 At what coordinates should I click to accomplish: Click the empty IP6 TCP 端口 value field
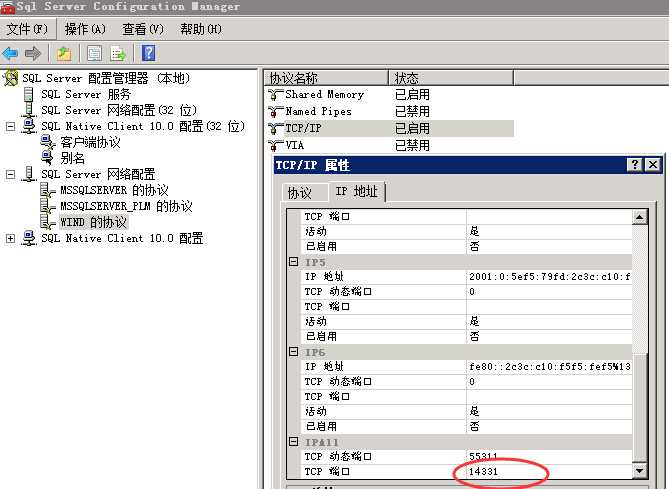coord(549,396)
